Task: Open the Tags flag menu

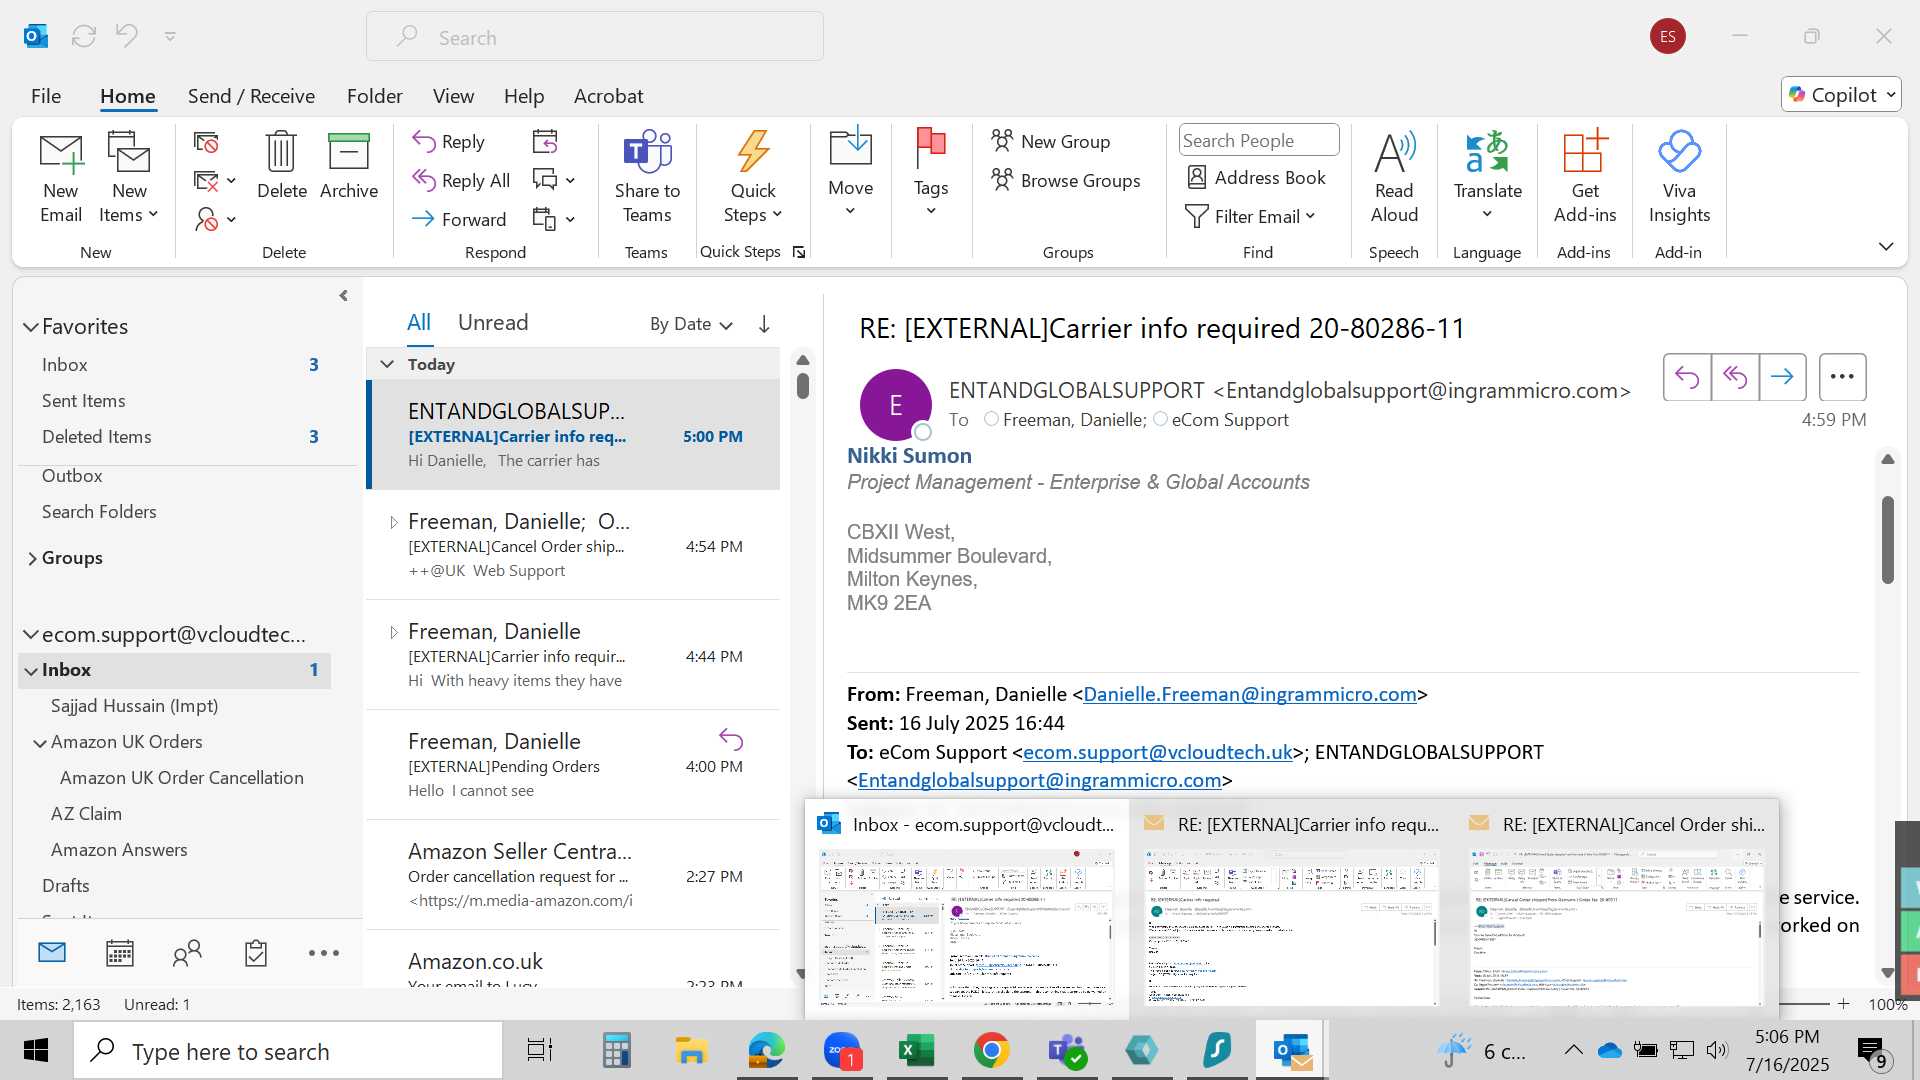Action: (931, 172)
